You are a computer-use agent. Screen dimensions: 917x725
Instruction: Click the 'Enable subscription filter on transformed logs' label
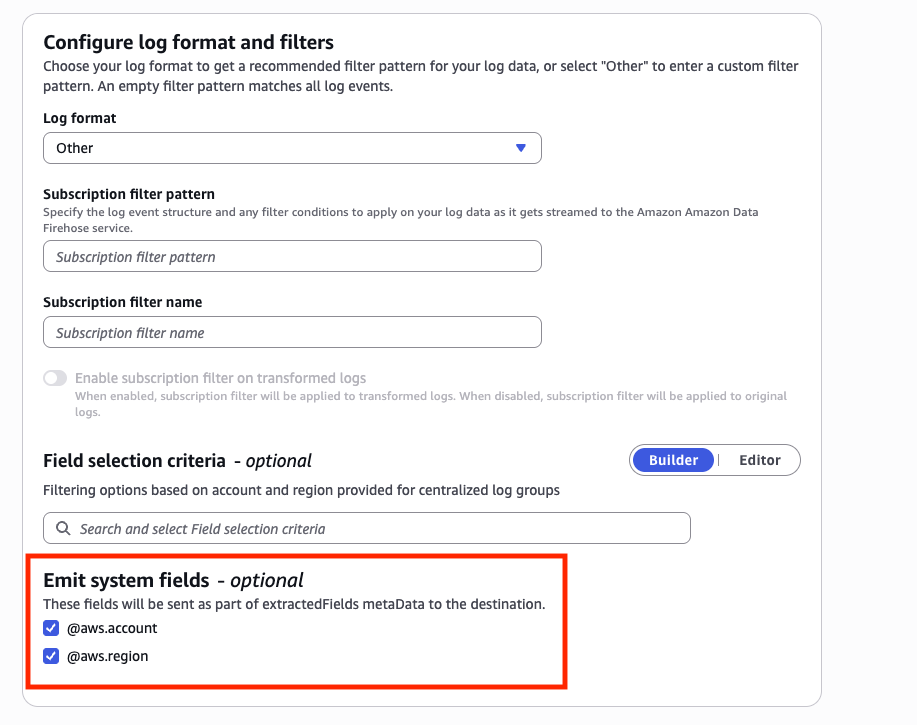coord(221,378)
